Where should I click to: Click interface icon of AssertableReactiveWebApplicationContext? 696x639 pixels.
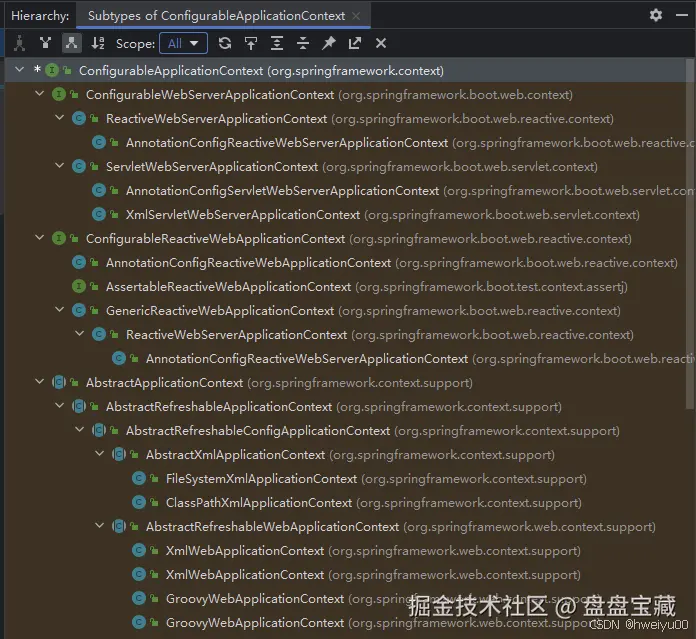point(79,286)
